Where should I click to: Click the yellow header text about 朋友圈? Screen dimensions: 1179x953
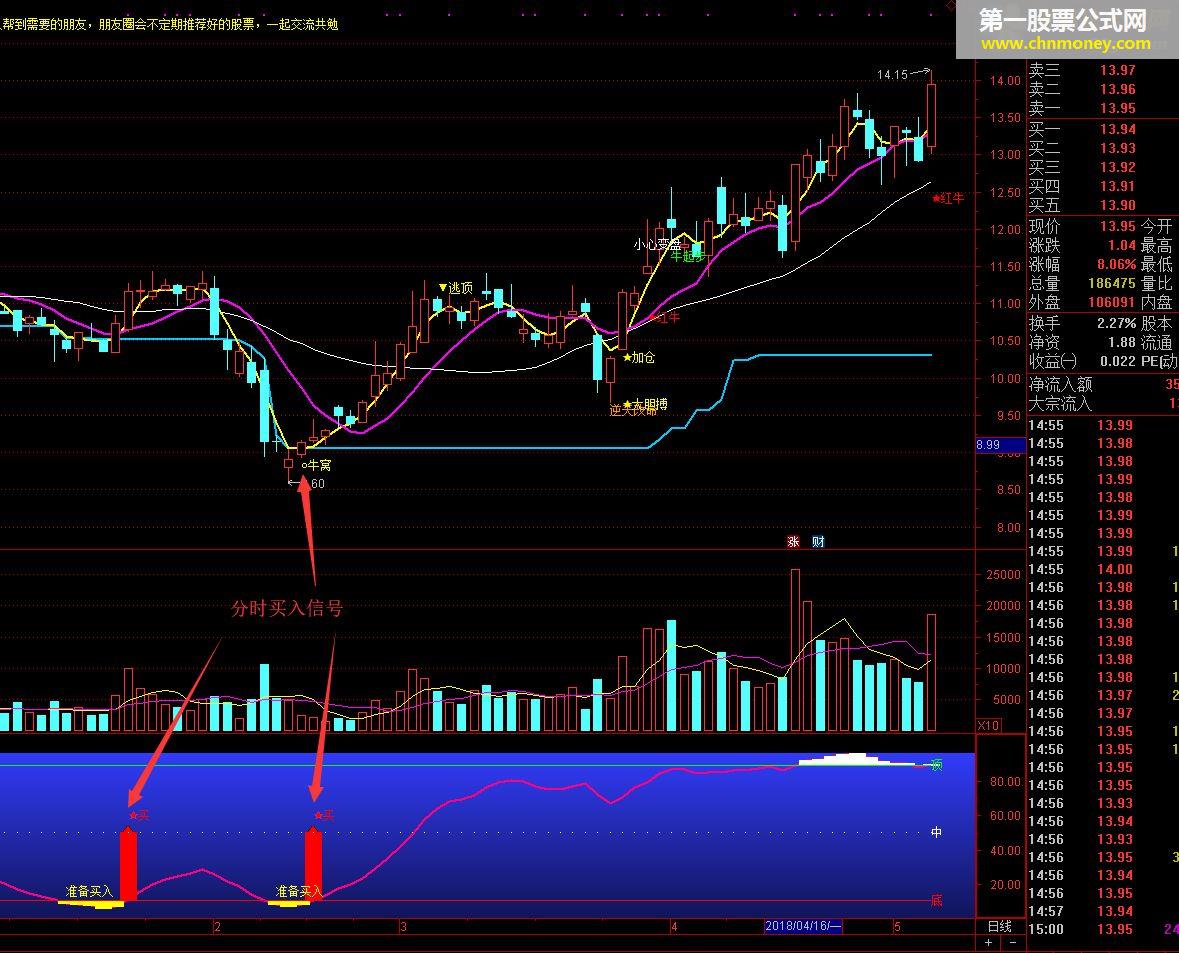point(169,24)
